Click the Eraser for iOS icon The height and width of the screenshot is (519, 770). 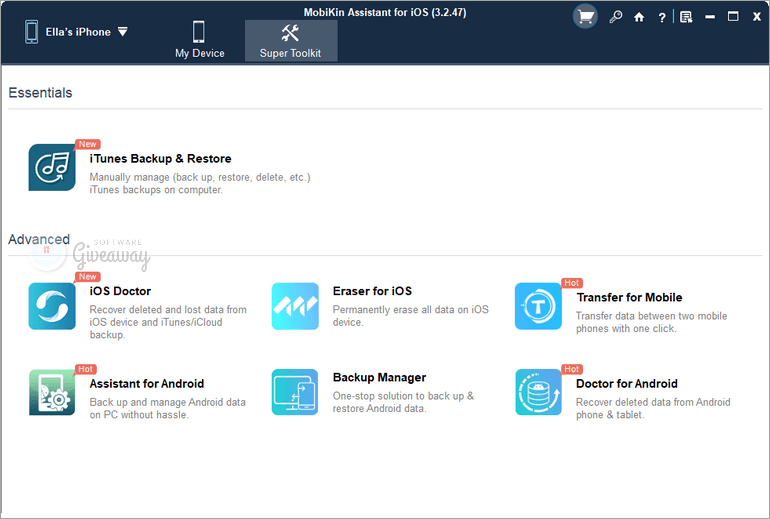click(x=295, y=306)
